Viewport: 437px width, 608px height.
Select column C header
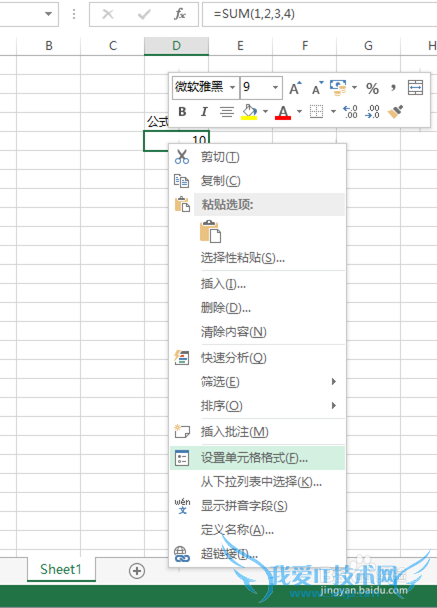point(113,46)
